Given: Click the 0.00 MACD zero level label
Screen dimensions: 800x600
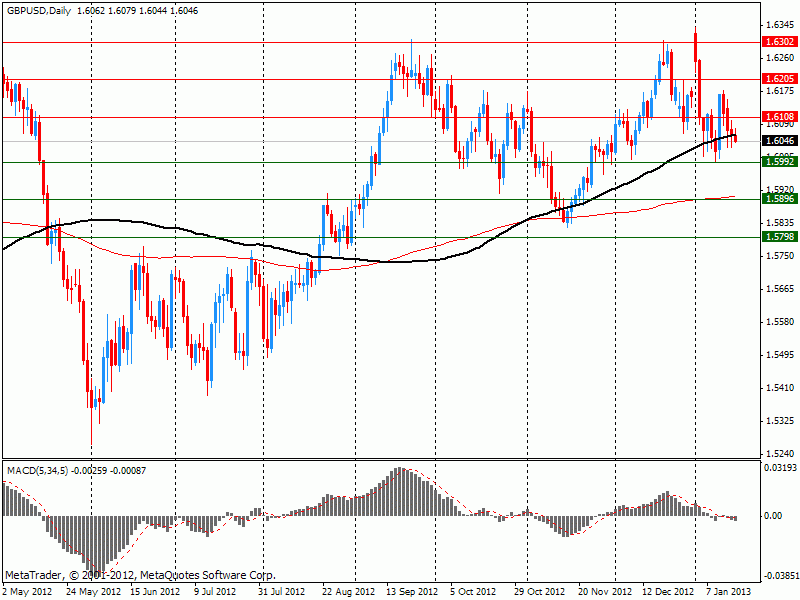Looking at the screenshot, I should [773, 516].
